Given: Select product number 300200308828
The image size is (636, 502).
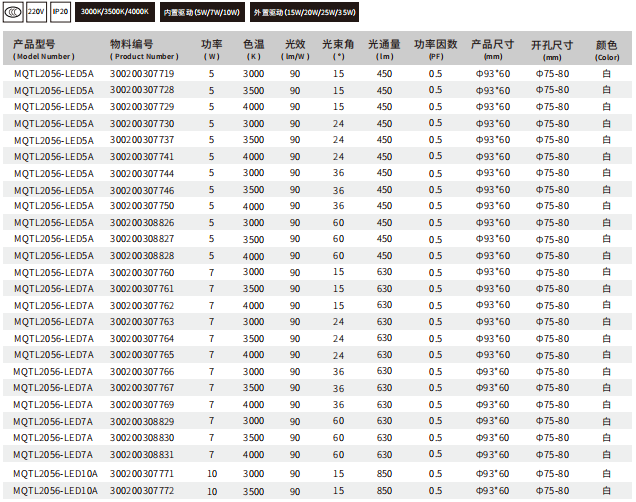Looking at the screenshot, I should (142, 256).
